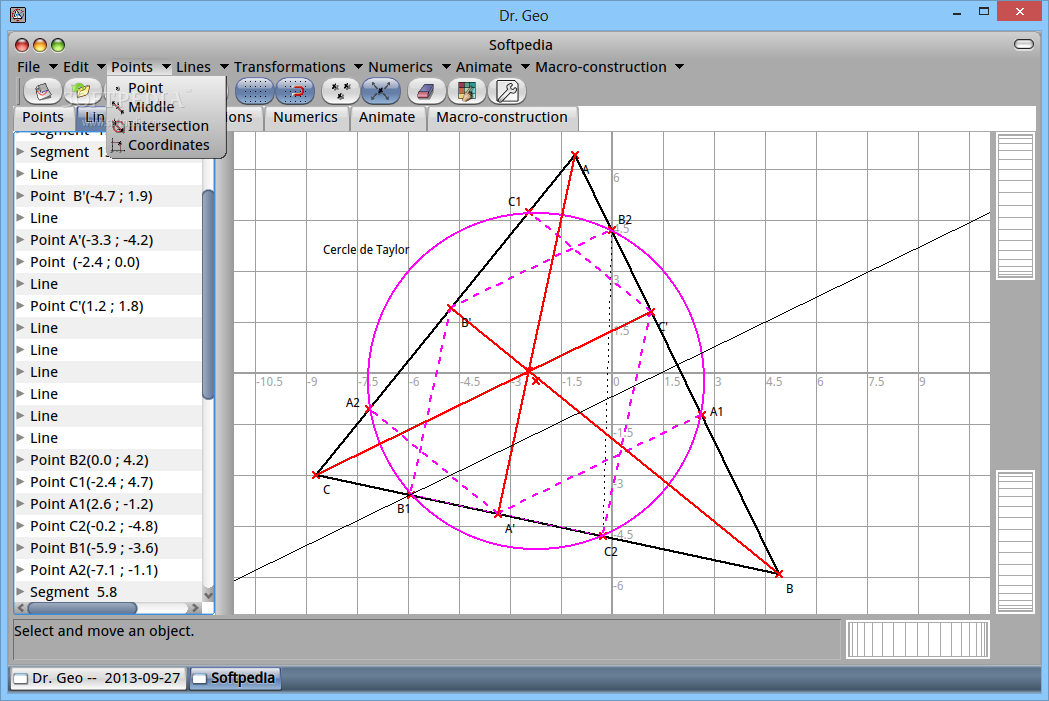Open the Macro-construction menu
The width and height of the screenshot is (1049, 701).
point(609,67)
